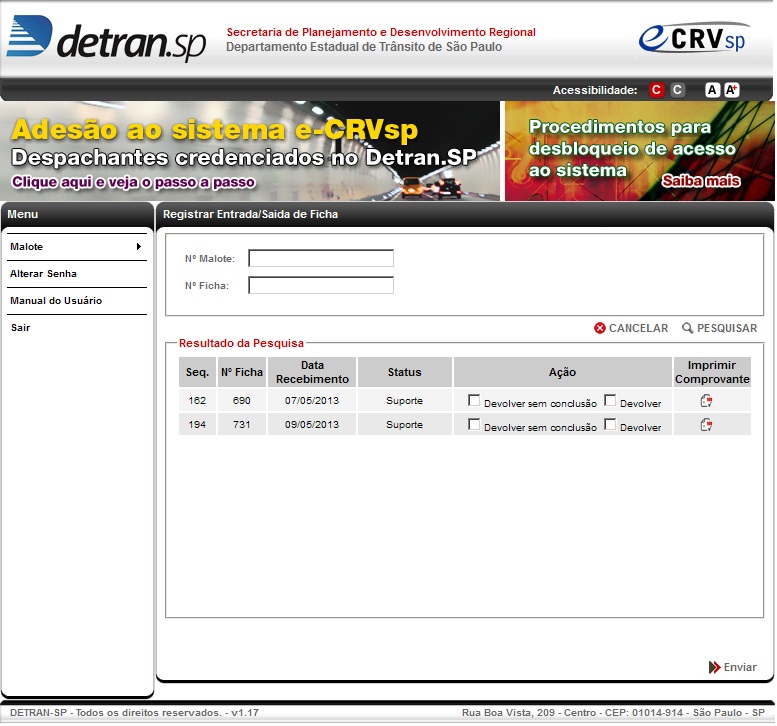Open the Malote menu item
This screenshot has height=726, width=777.
click(x=77, y=246)
